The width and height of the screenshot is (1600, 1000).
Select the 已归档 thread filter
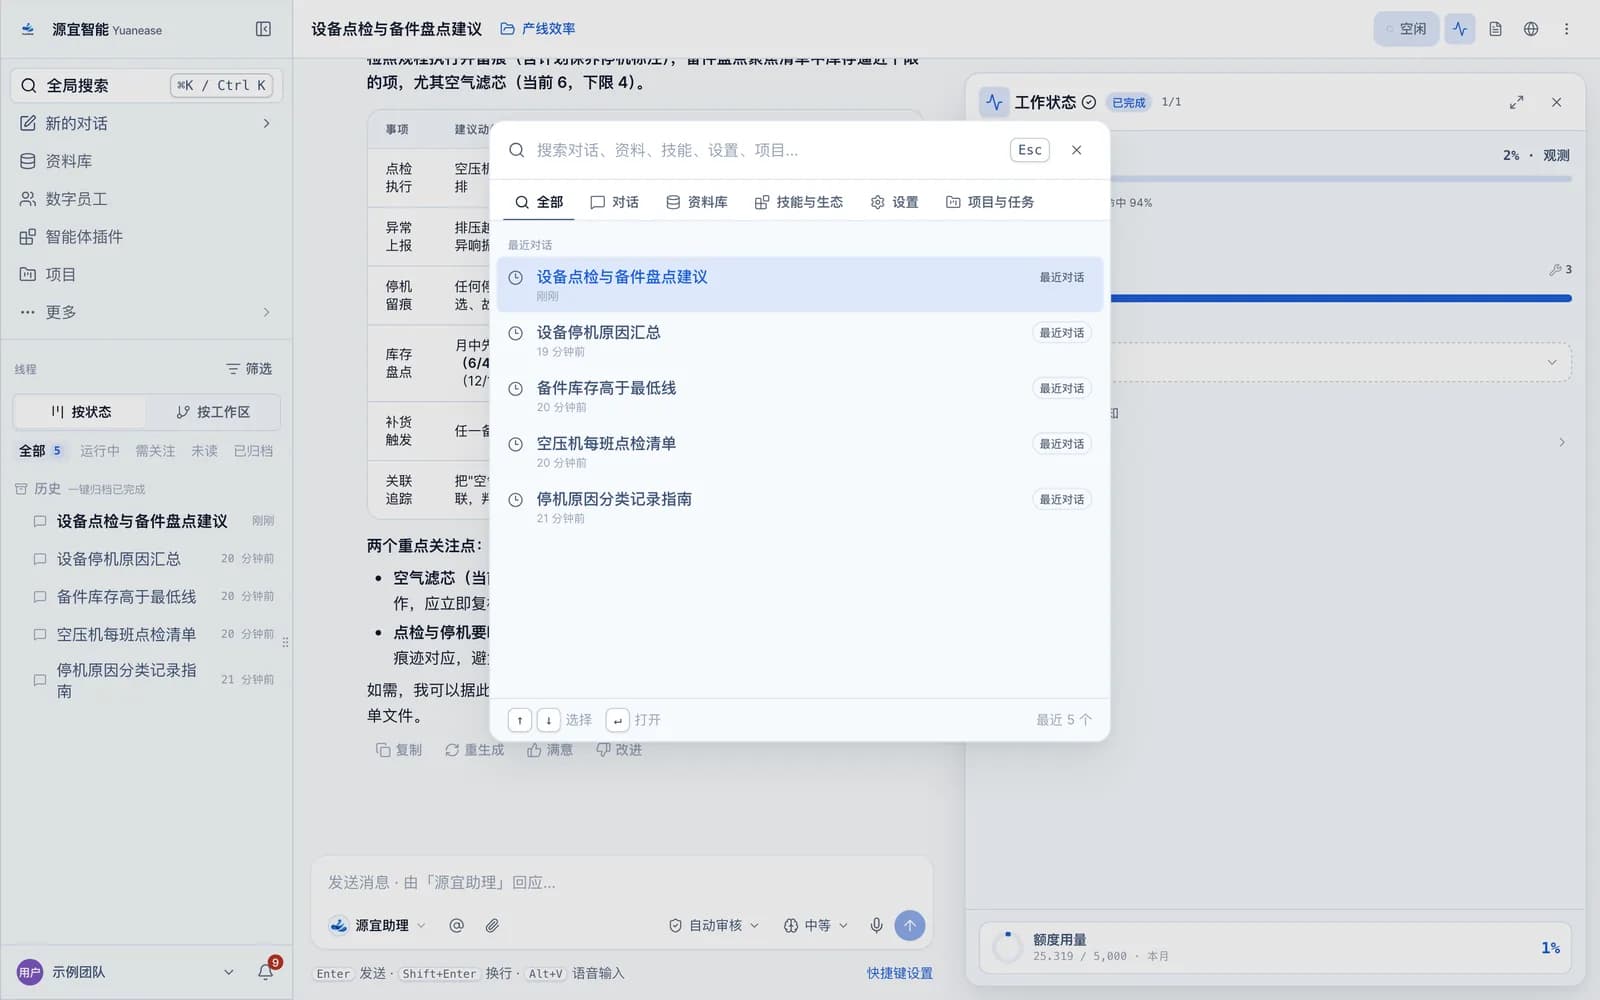coord(253,451)
